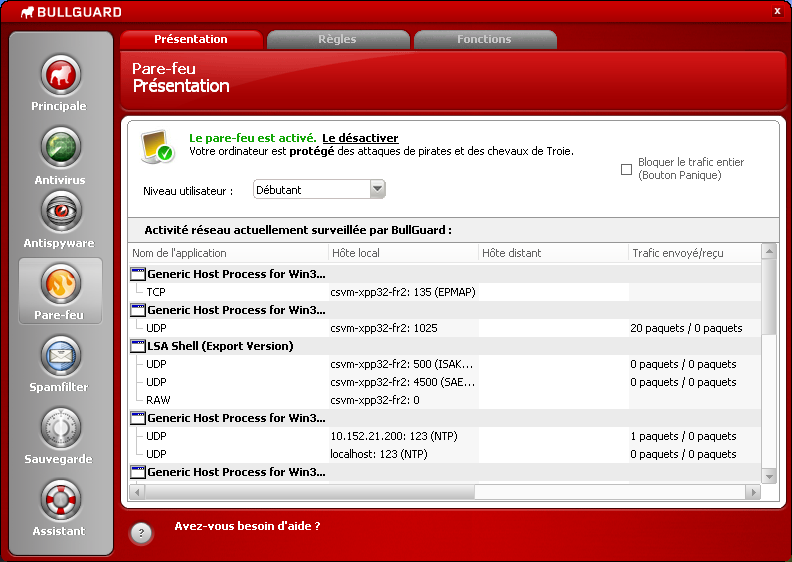Click Avez-vous besoin d'aide link
The image size is (792, 562).
(x=247, y=526)
